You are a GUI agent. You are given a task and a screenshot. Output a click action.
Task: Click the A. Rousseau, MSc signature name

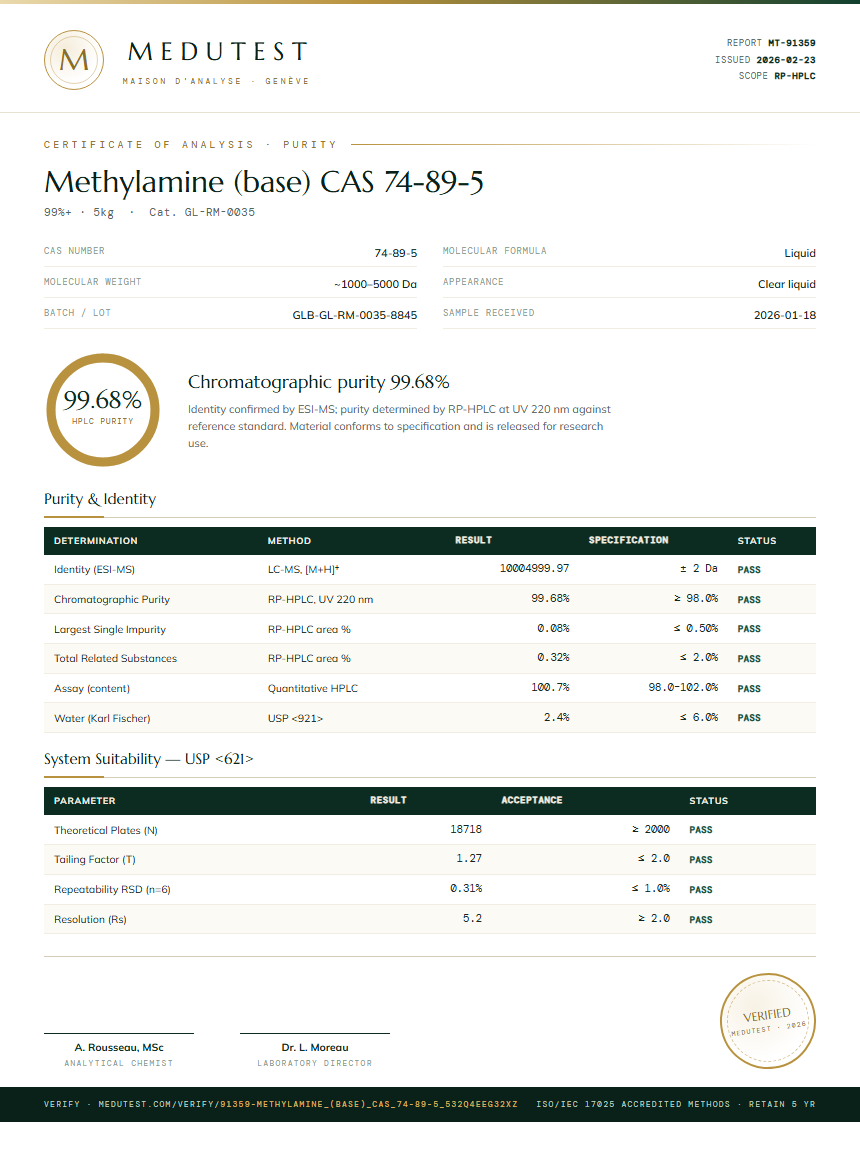[119, 1048]
